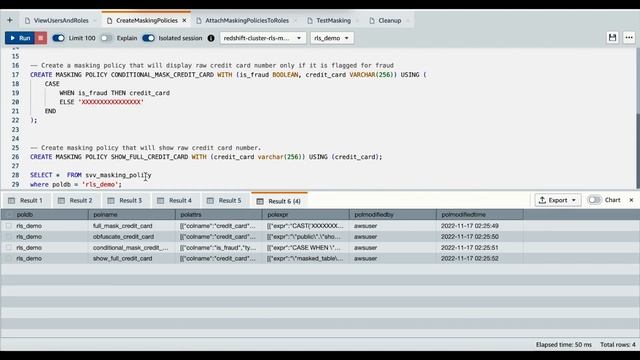Check the obfuscate_credit_card row

pos(9,237)
